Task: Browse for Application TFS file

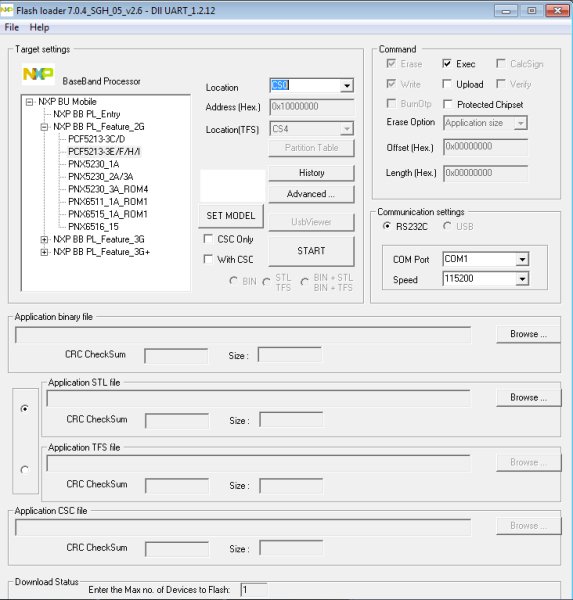Action: click(x=529, y=463)
